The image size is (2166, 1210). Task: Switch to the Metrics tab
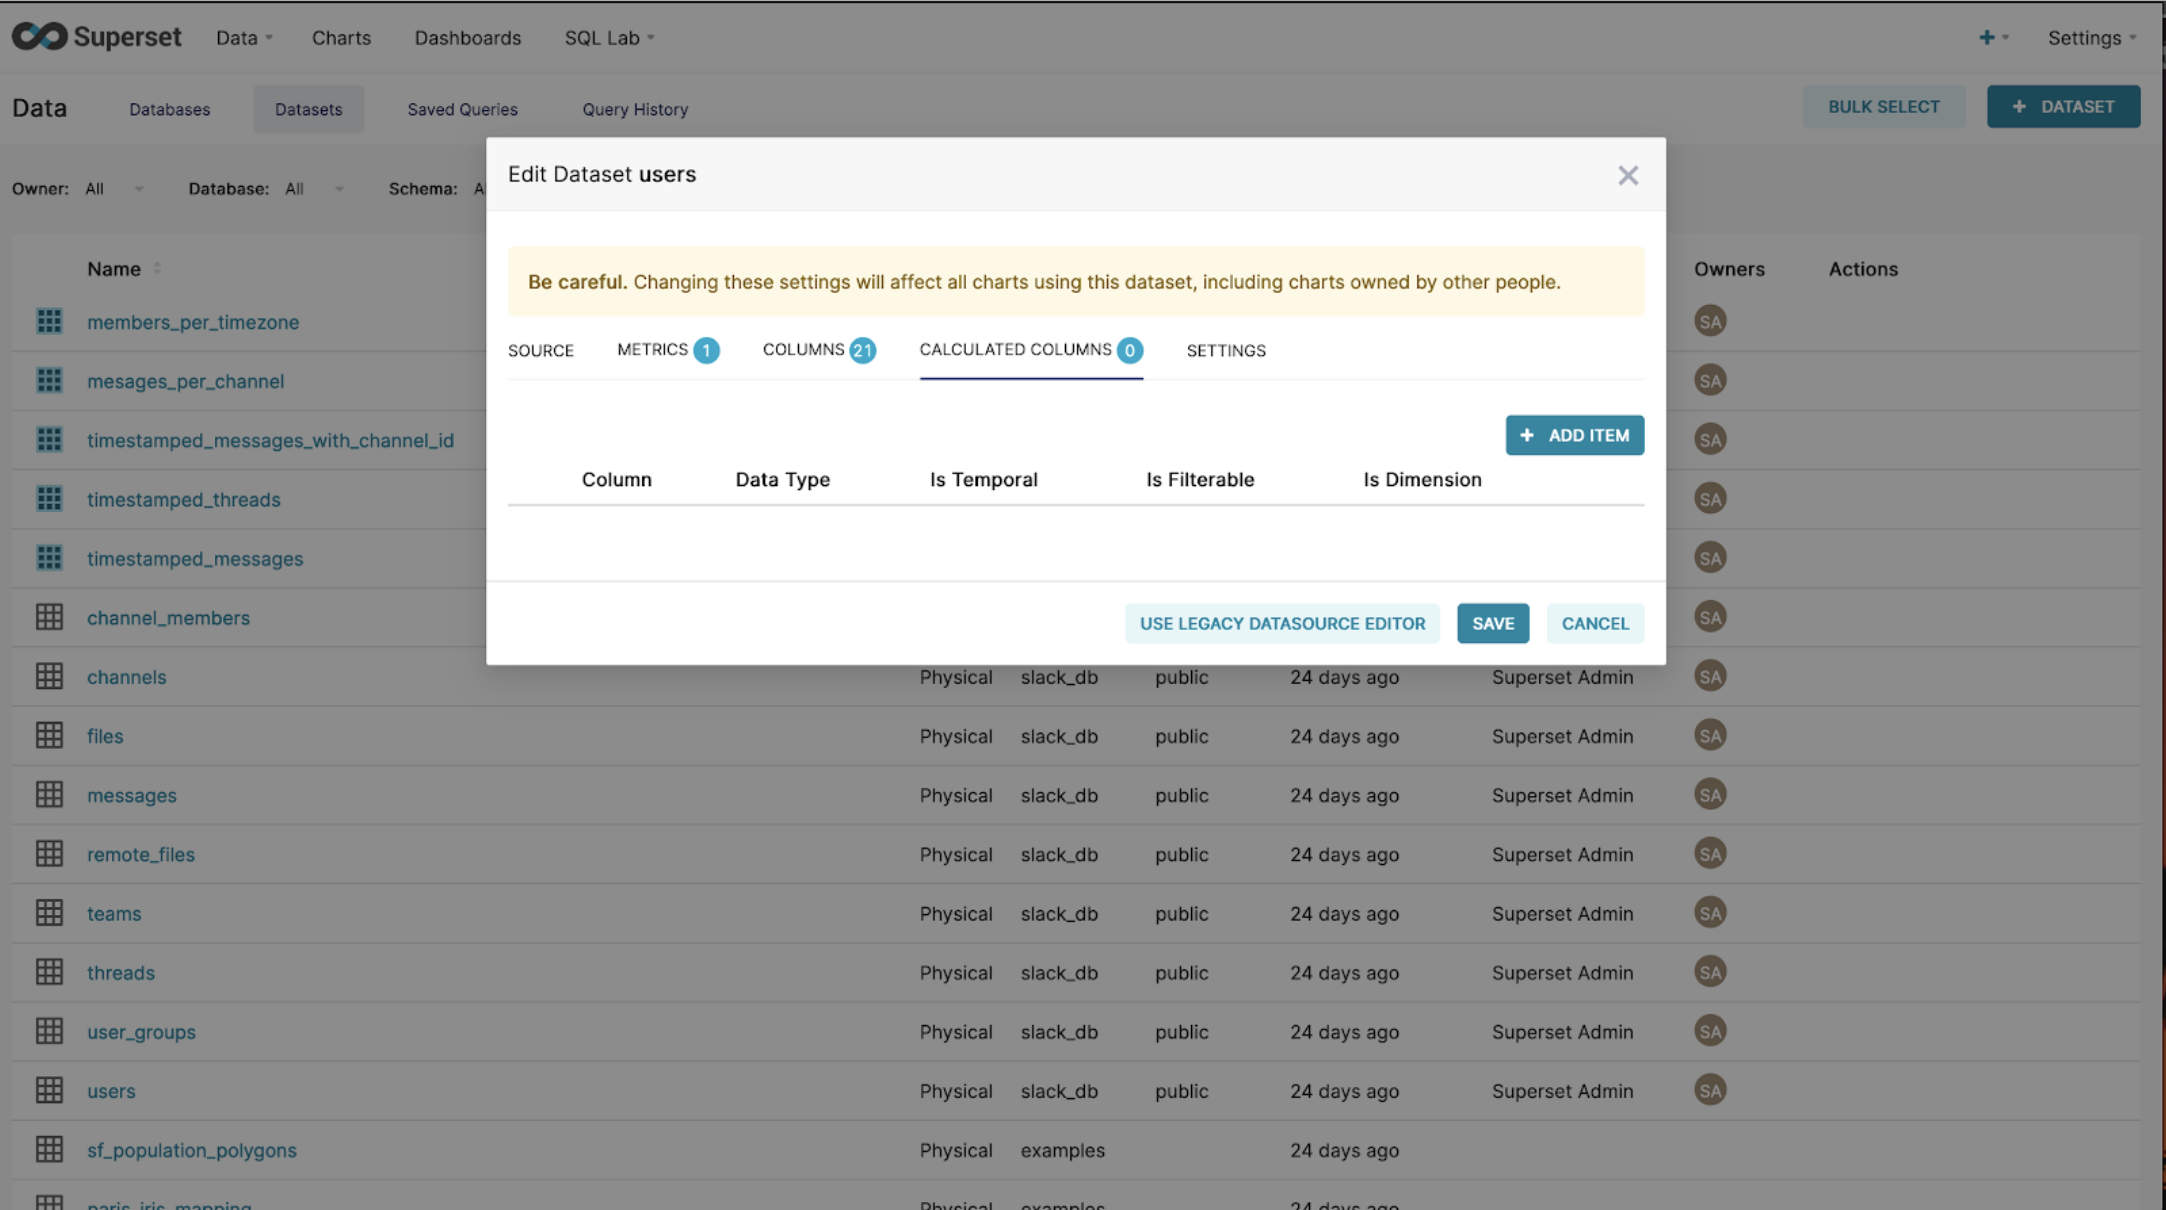[666, 350]
